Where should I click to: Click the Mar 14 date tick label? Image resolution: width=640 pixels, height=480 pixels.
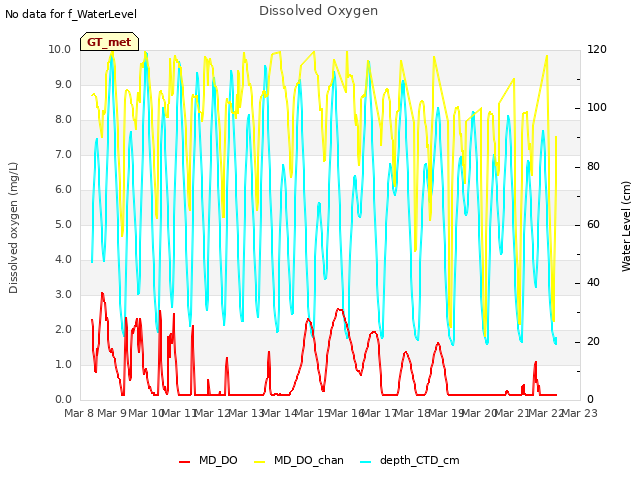279,413
